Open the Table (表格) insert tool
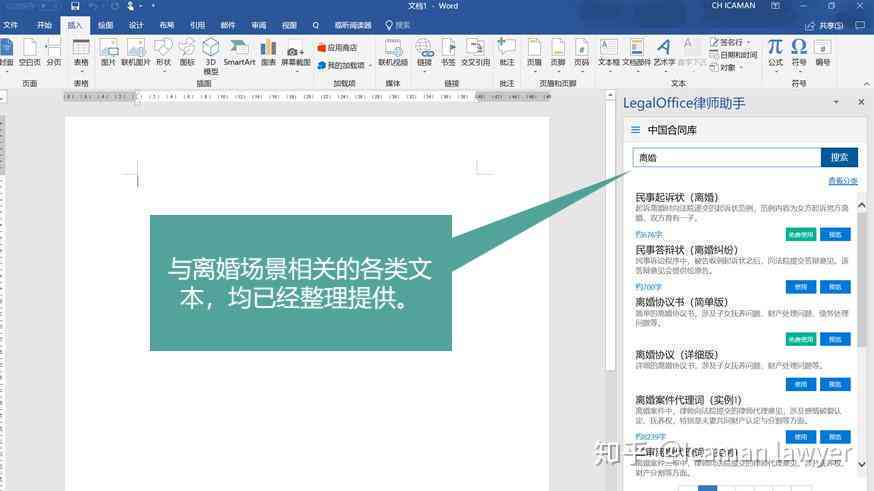The height and width of the screenshot is (491, 874). pyautogui.click(x=81, y=55)
